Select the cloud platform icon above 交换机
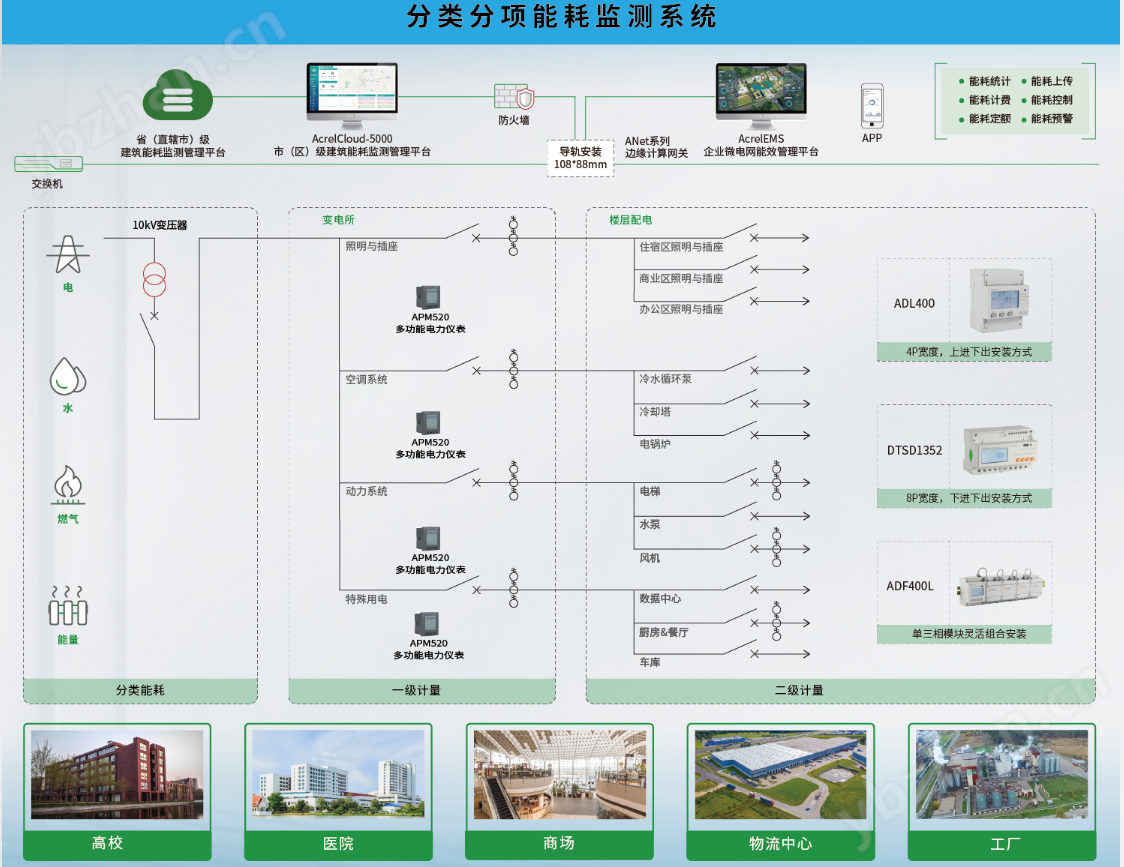 pyautogui.click(x=180, y=97)
